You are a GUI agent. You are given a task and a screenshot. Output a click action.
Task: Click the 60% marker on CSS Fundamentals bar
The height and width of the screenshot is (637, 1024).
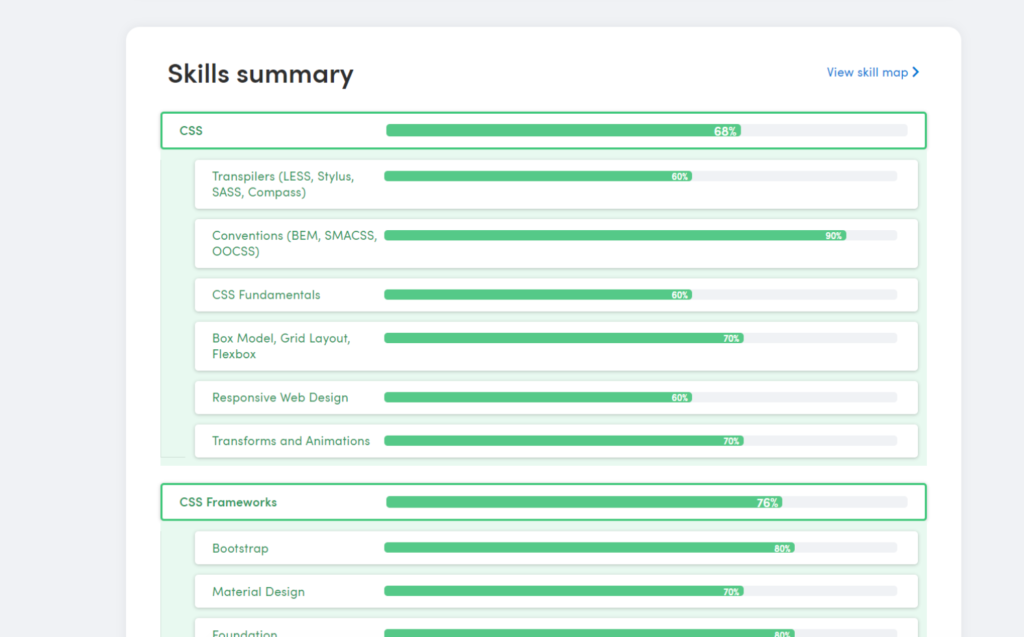point(680,295)
